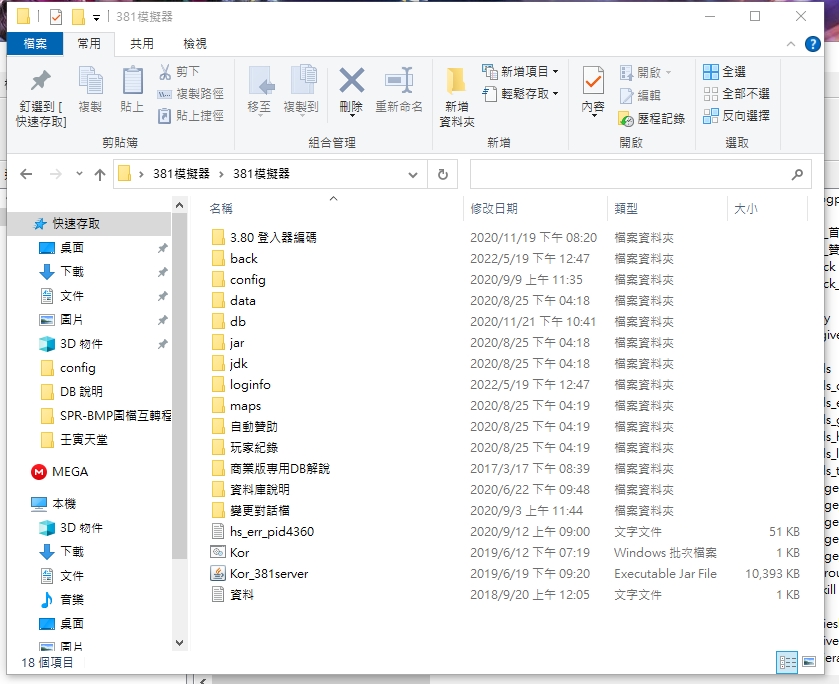Go up one folder level
The width and height of the screenshot is (839, 684).
pyautogui.click(x=100, y=174)
